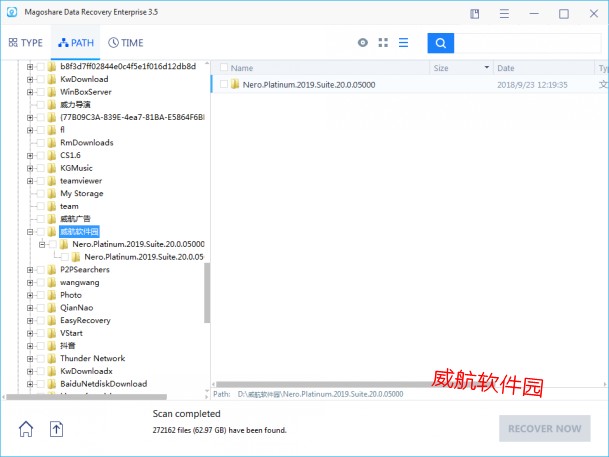Click the date 2018/9/23 12:19:35
Image resolution: width=609 pixels, height=457 pixels.
tap(532, 85)
